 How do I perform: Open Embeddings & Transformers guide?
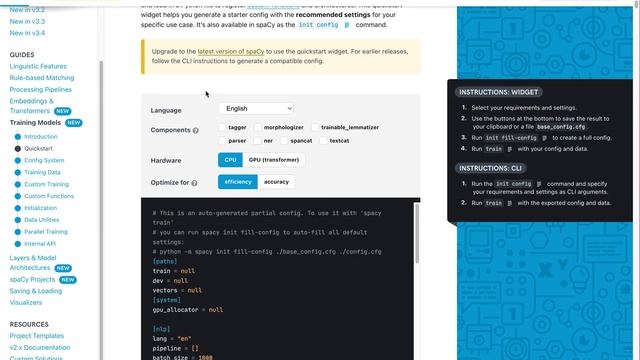tap(32, 106)
